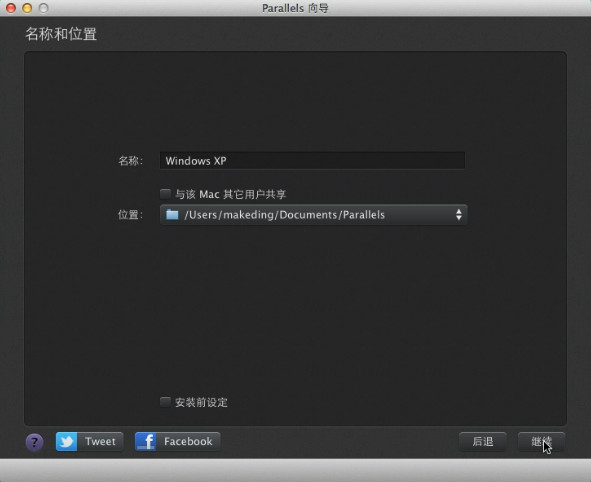Enable the 与该 Mac 其它用户共享 checkbox

click(165, 194)
